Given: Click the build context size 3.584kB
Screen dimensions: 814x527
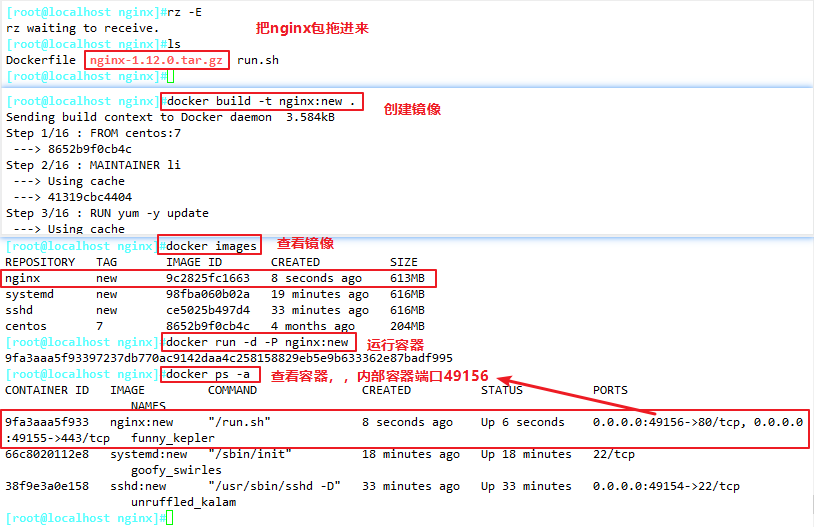Looking at the screenshot, I should tap(310, 117).
